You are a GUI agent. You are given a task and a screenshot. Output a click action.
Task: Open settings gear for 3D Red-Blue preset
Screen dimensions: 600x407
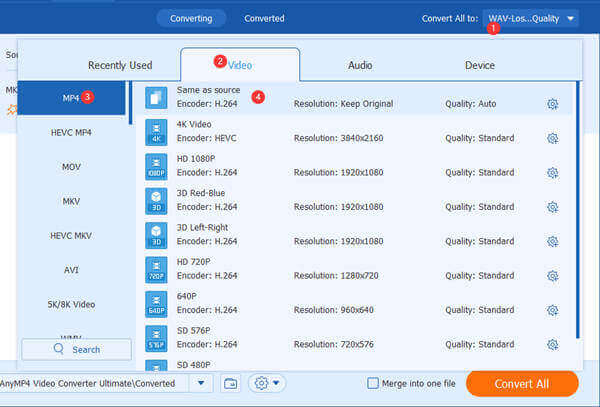[x=552, y=207]
